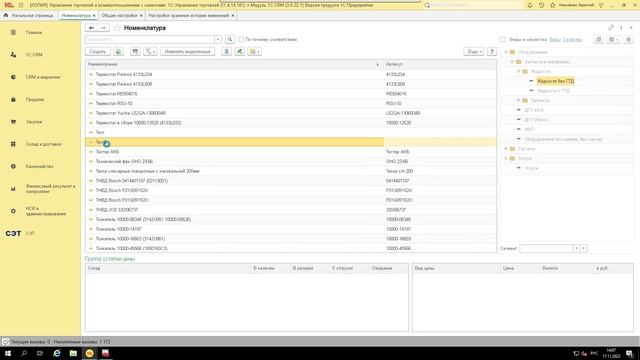Open Закупки cart icon in sidebar

tap(13, 122)
